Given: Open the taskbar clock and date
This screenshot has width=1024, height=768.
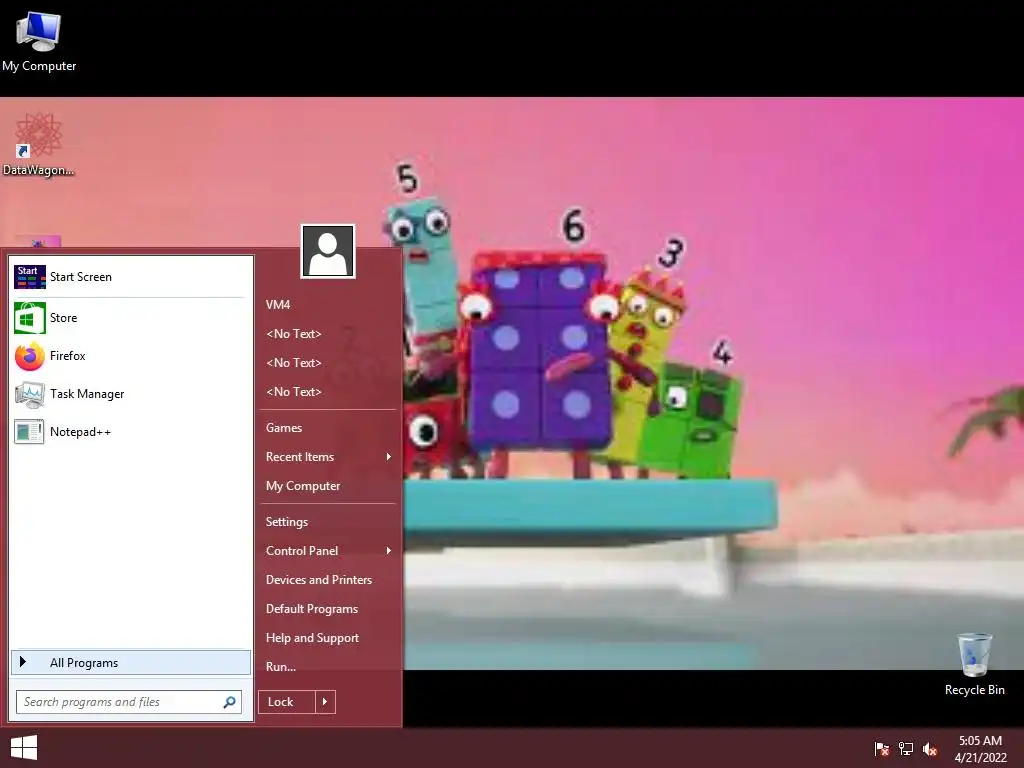Looking at the screenshot, I should point(980,748).
